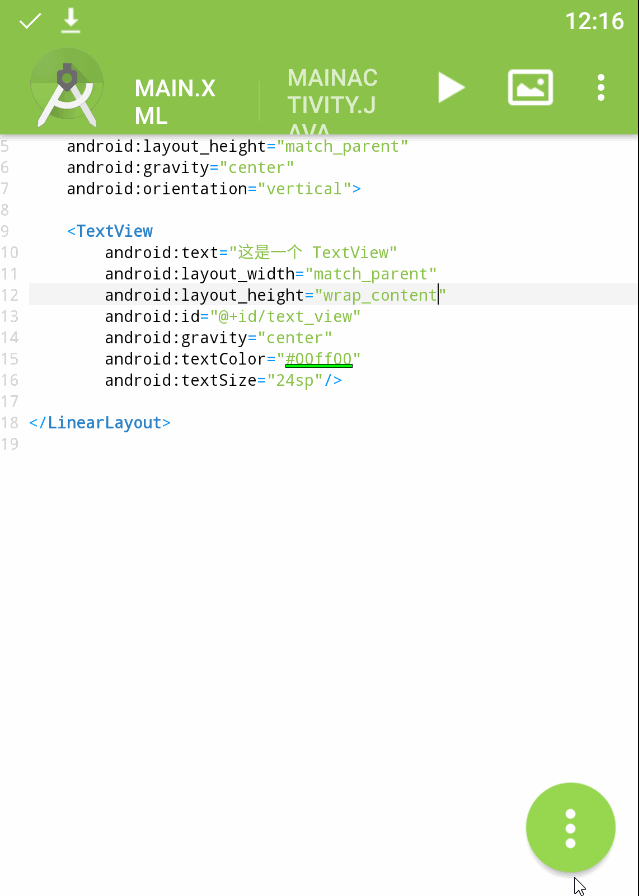Open the toolbar overflow three-dot menu
Screen dimensions: 639x896
[601, 87]
